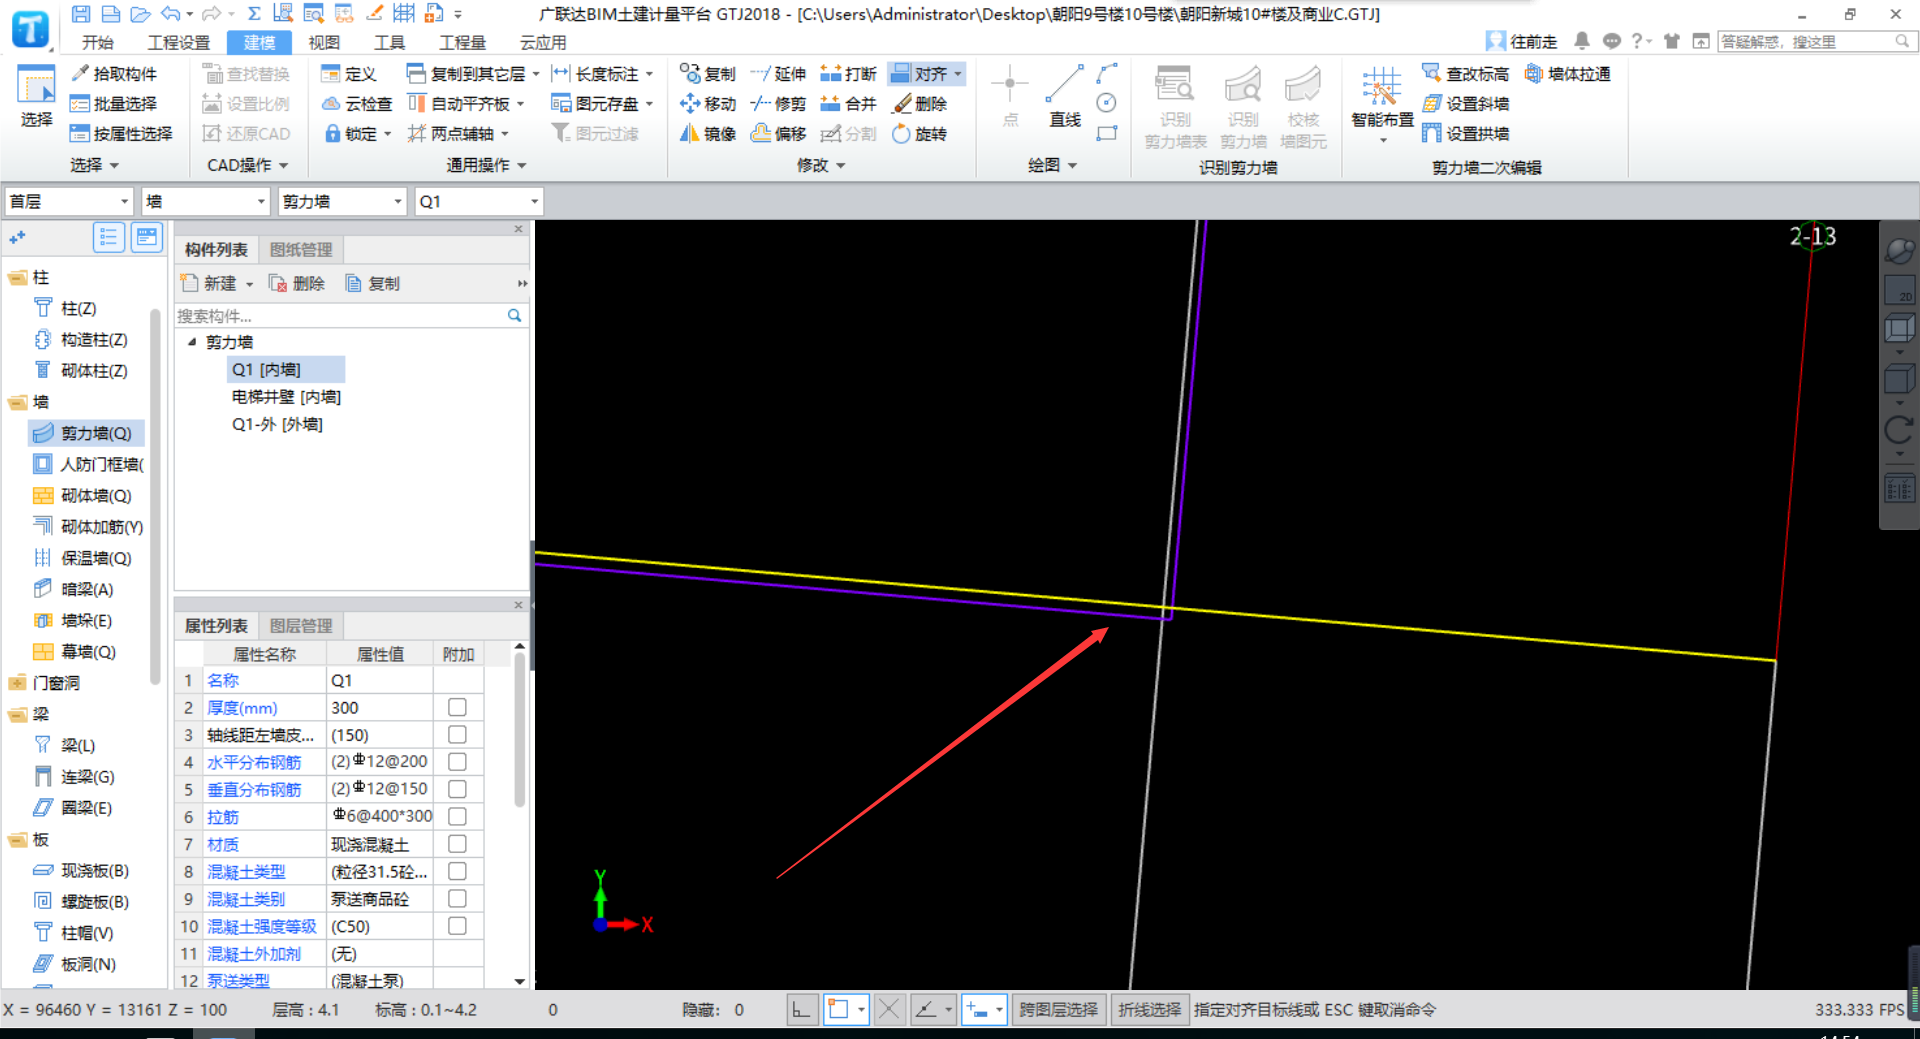The image size is (1920, 1039).
Task: Expand the 对齐 align dropdown arrow
Action: pos(958,74)
